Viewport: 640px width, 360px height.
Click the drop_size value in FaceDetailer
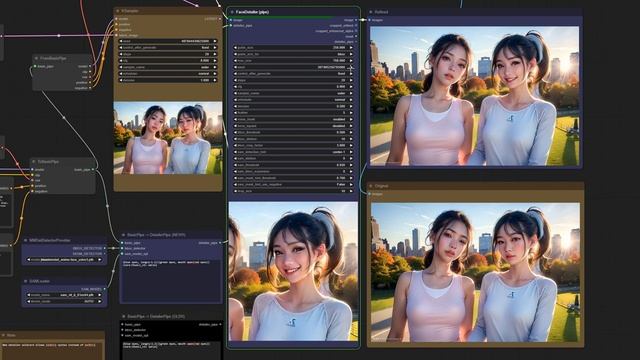(x=293, y=191)
